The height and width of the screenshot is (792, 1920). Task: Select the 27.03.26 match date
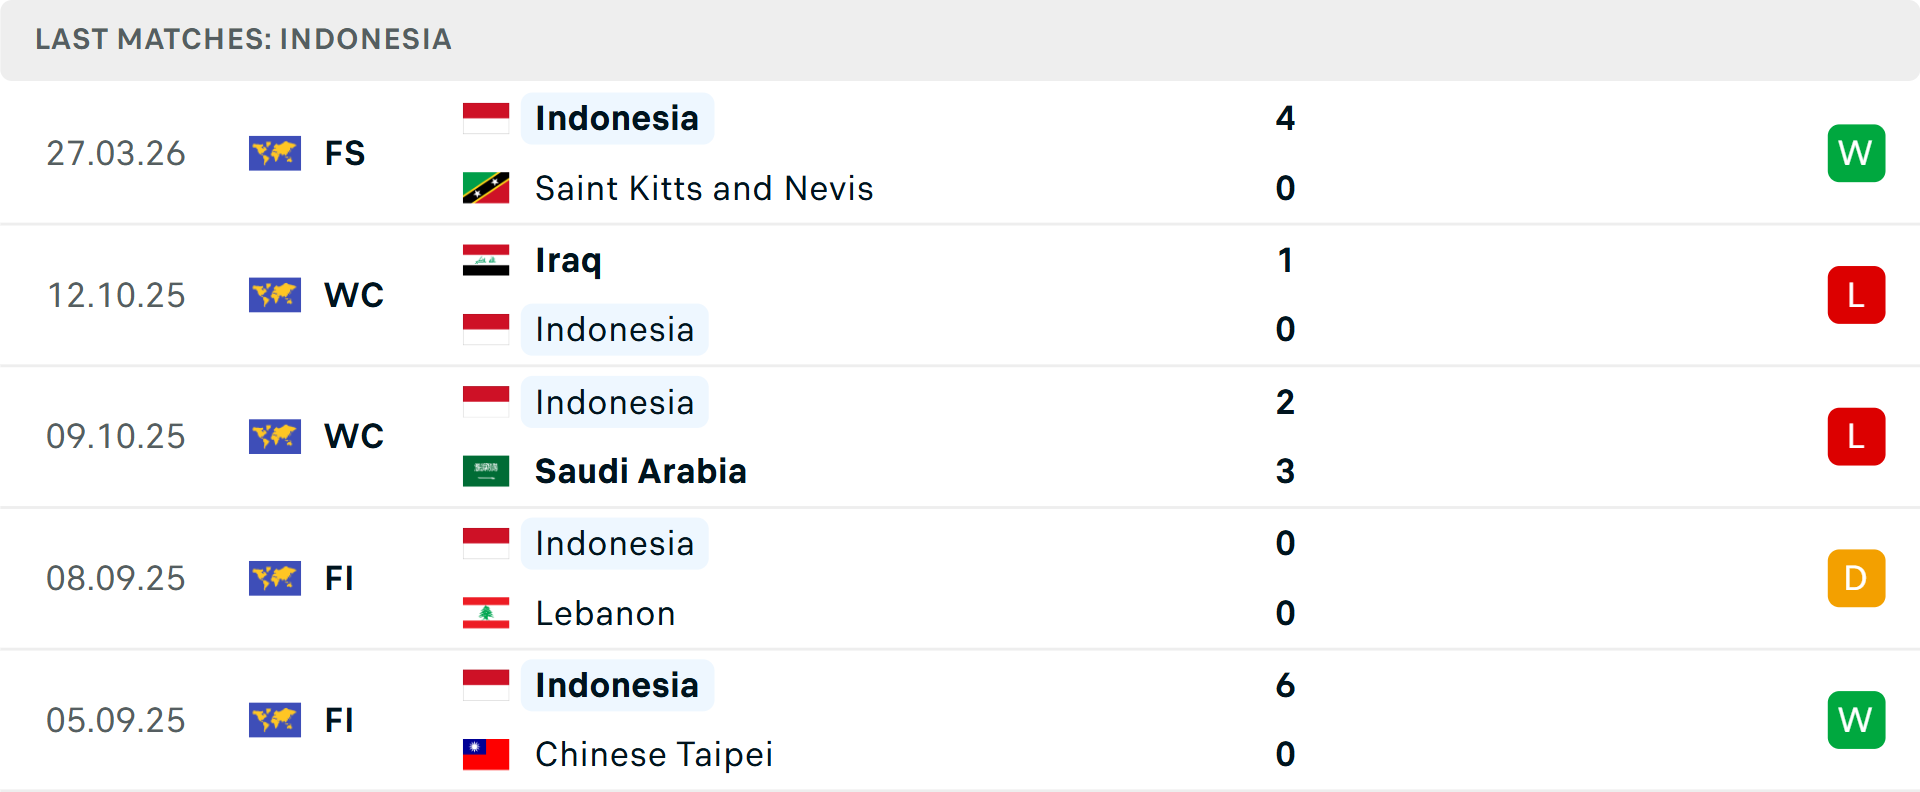tap(116, 153)
